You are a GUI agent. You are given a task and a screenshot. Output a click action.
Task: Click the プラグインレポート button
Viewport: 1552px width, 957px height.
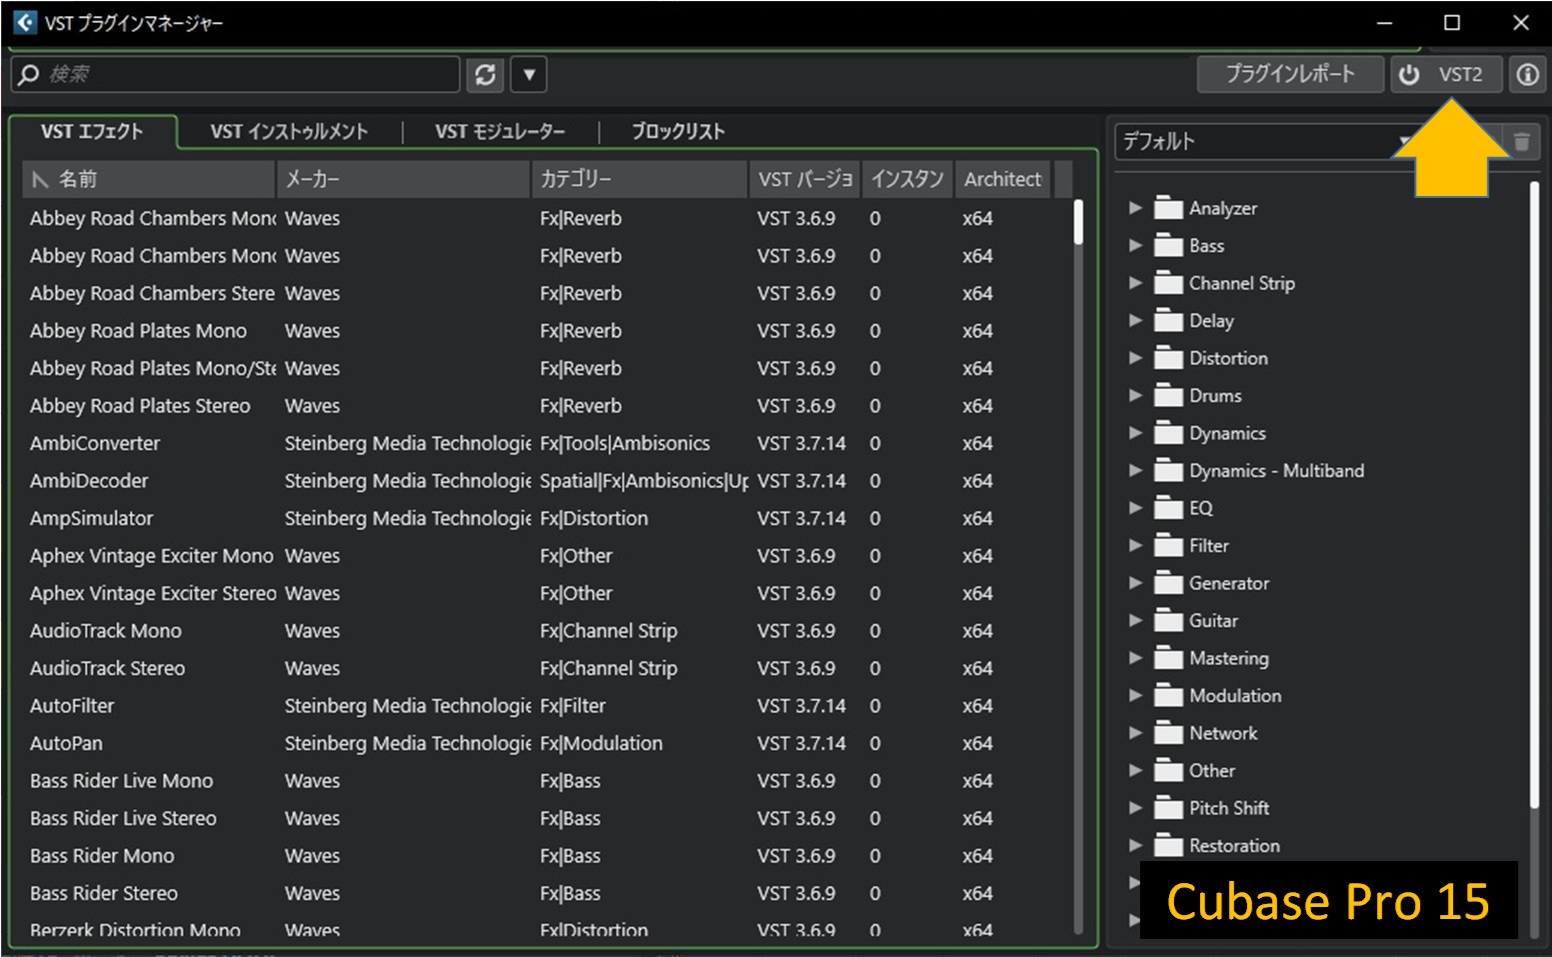pos(1289,75)
